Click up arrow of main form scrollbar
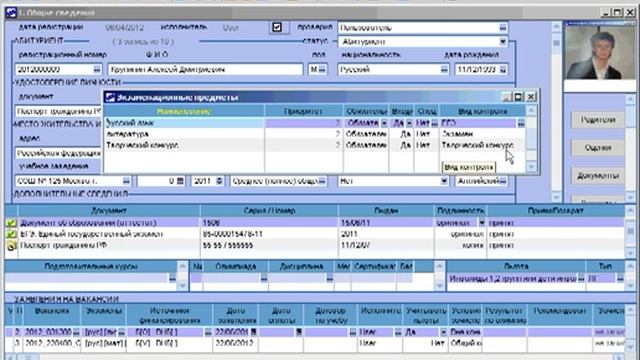 pos(556,27)
